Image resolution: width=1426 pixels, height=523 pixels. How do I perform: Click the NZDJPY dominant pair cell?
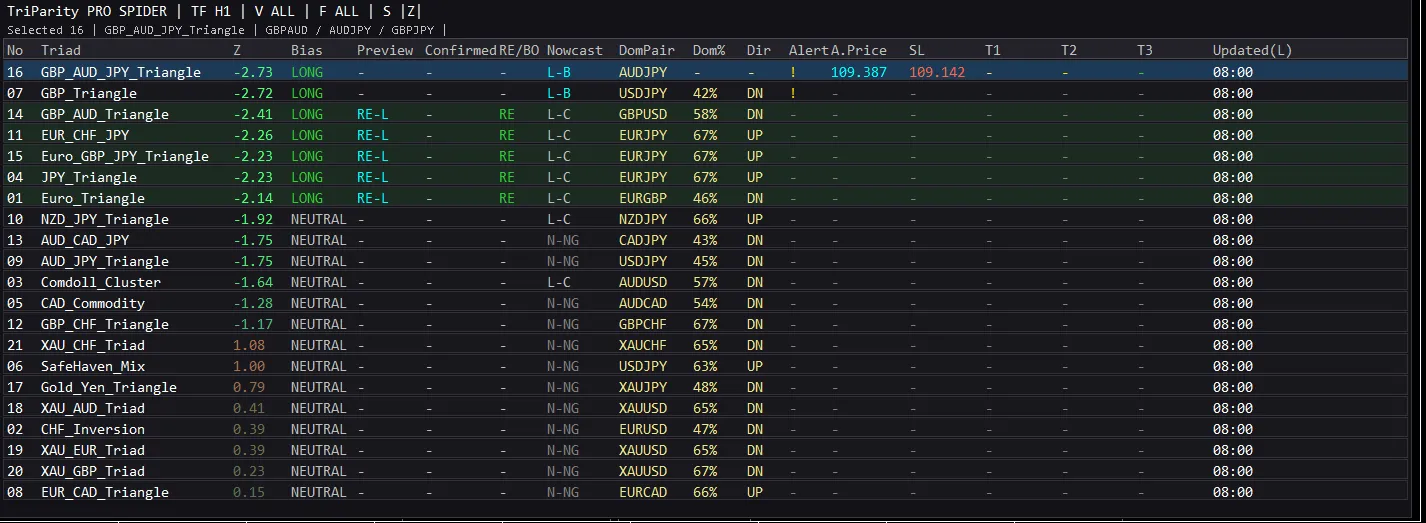click(x=643, y=219)
